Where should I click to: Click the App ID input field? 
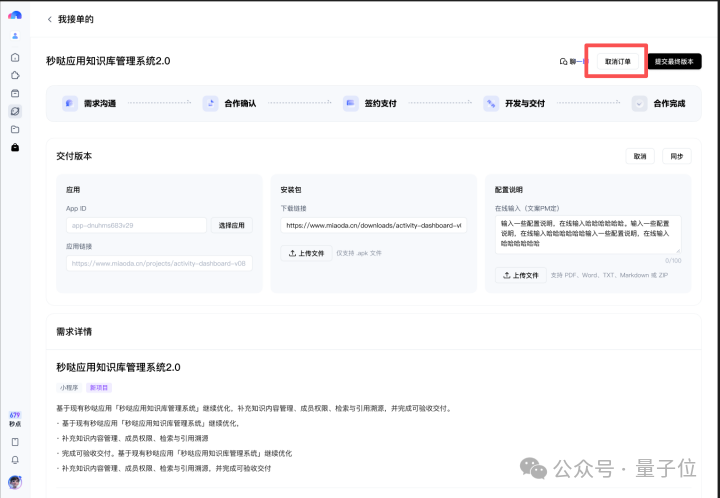[x=136, y=225]
